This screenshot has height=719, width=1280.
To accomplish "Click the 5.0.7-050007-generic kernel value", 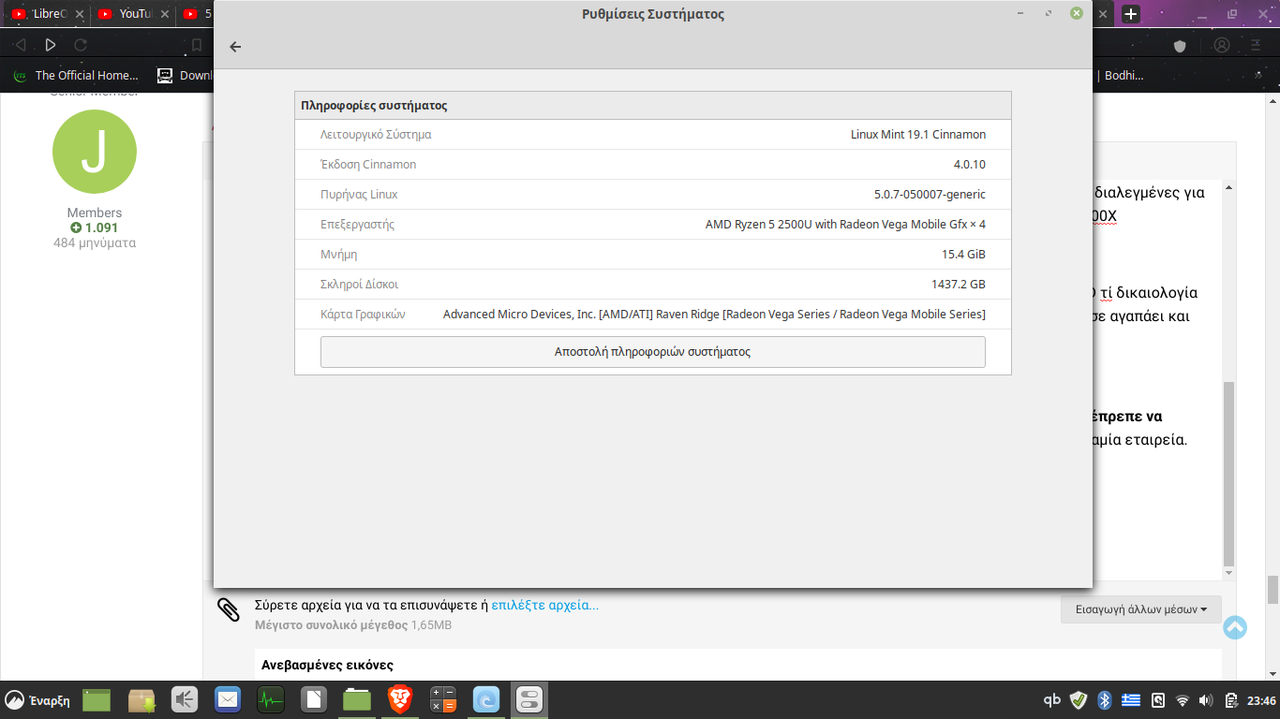I will (x=930, y=194).
